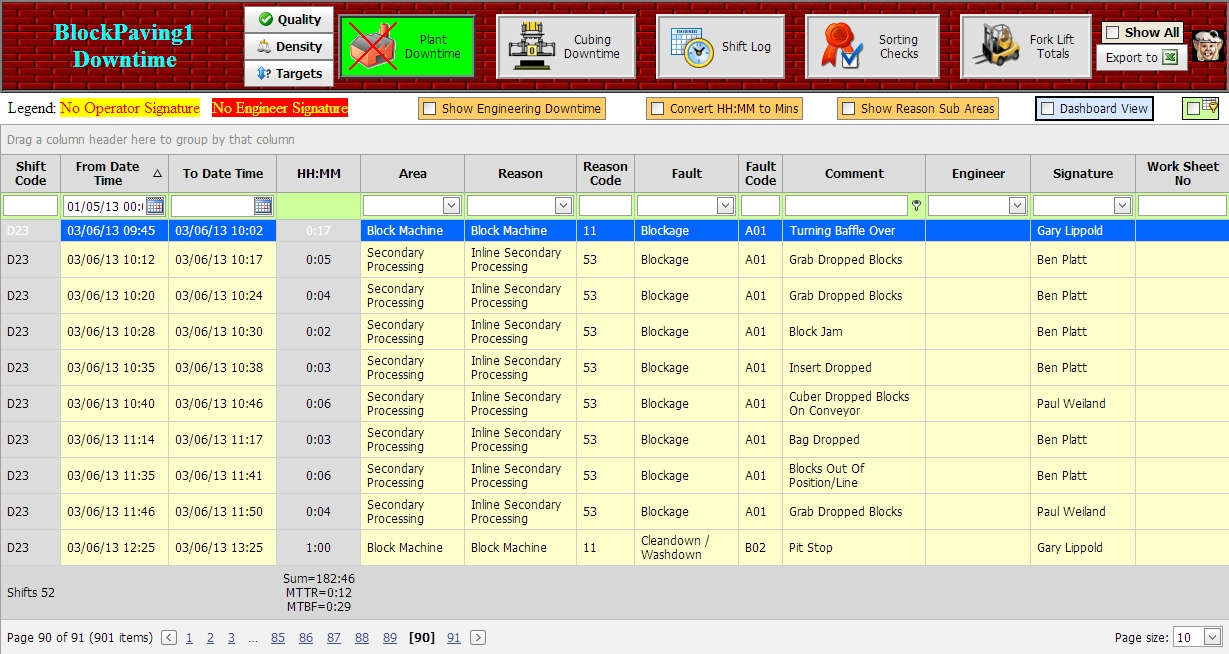1229x654 pixels.
Task: Go to page 1
Action: (189, 638)
